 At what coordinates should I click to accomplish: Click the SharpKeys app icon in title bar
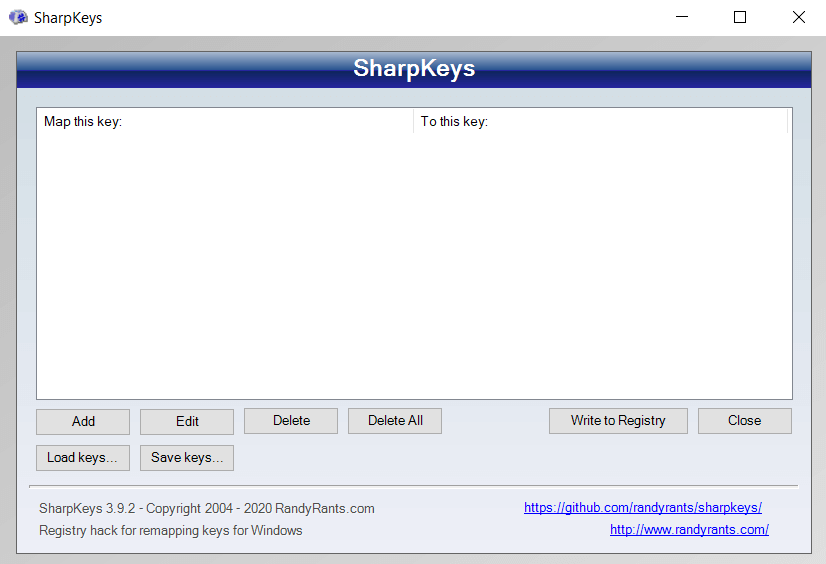pyautogui.click(x=18, y=17)
